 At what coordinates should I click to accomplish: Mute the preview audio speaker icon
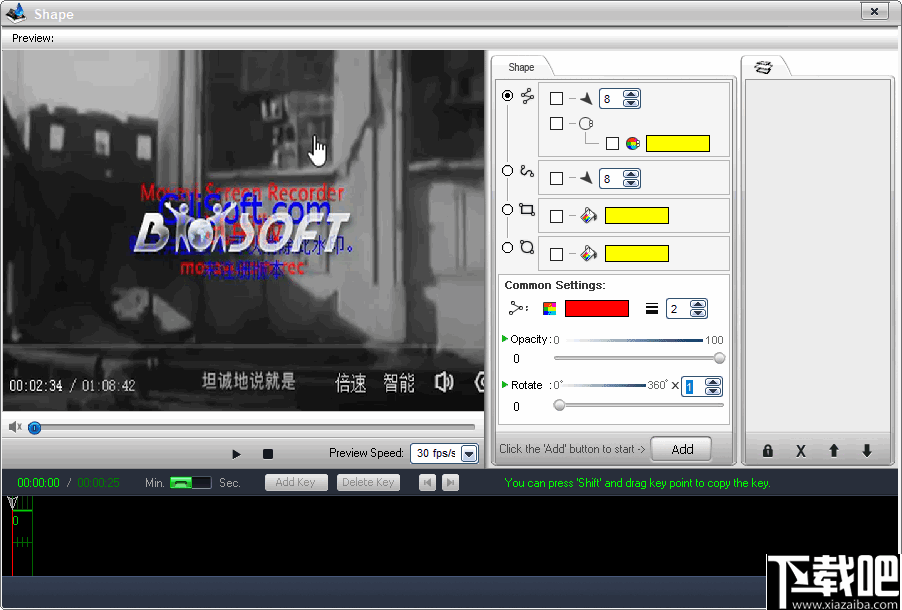click(x=13, y=428)
